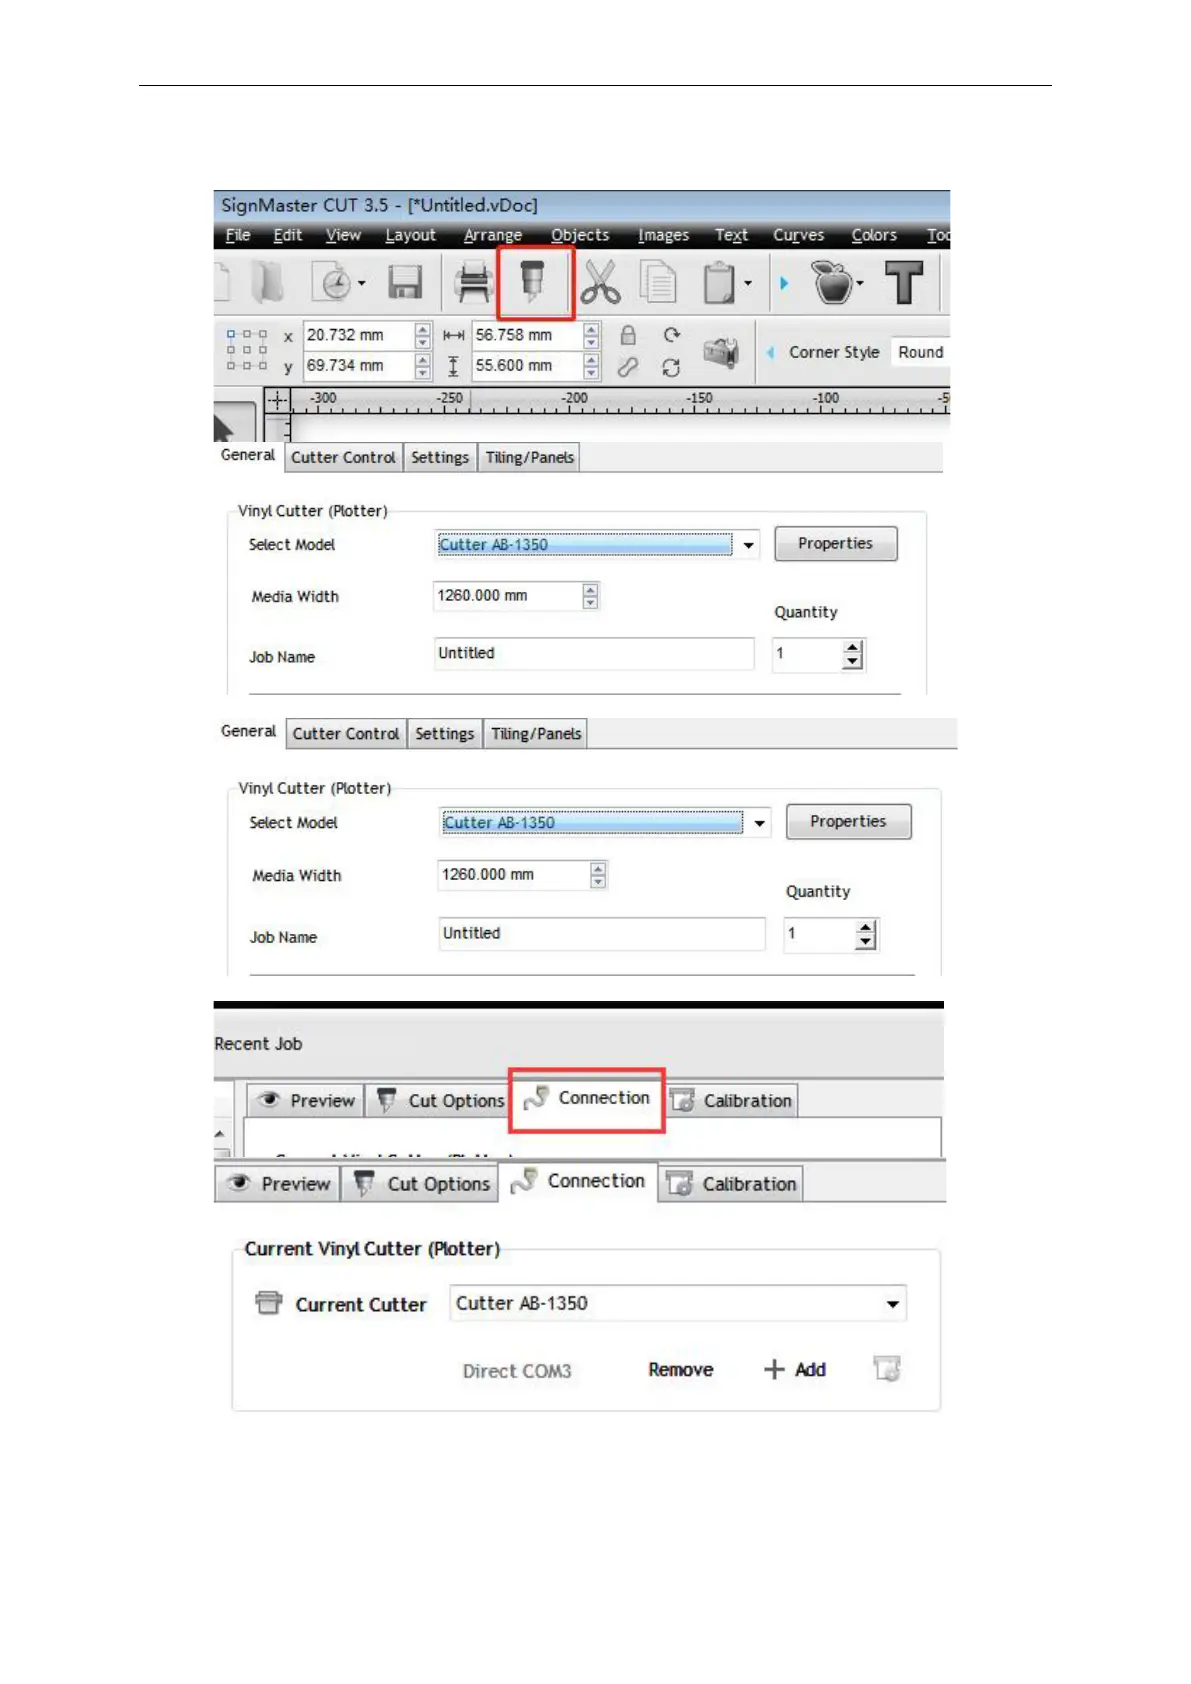Click the Job Name field in top panel

594,654
